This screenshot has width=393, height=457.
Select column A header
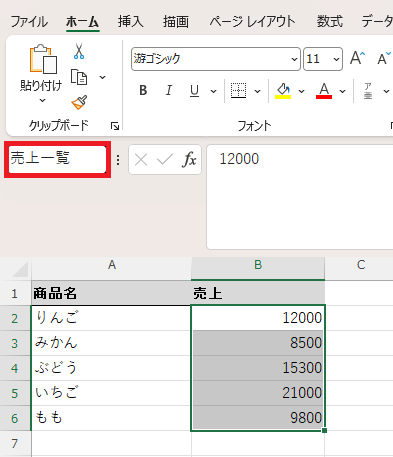[112, 269]
